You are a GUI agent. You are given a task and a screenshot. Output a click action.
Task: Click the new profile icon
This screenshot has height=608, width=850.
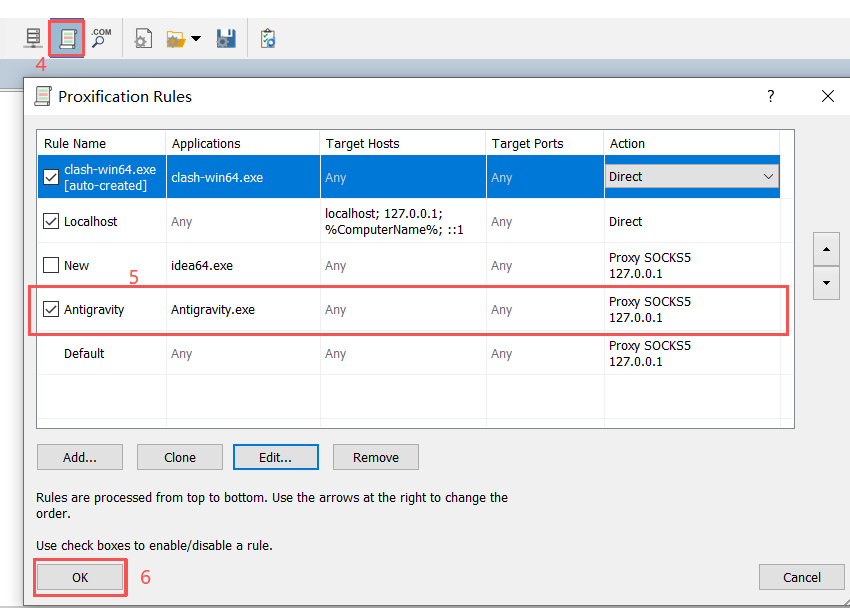144,39
